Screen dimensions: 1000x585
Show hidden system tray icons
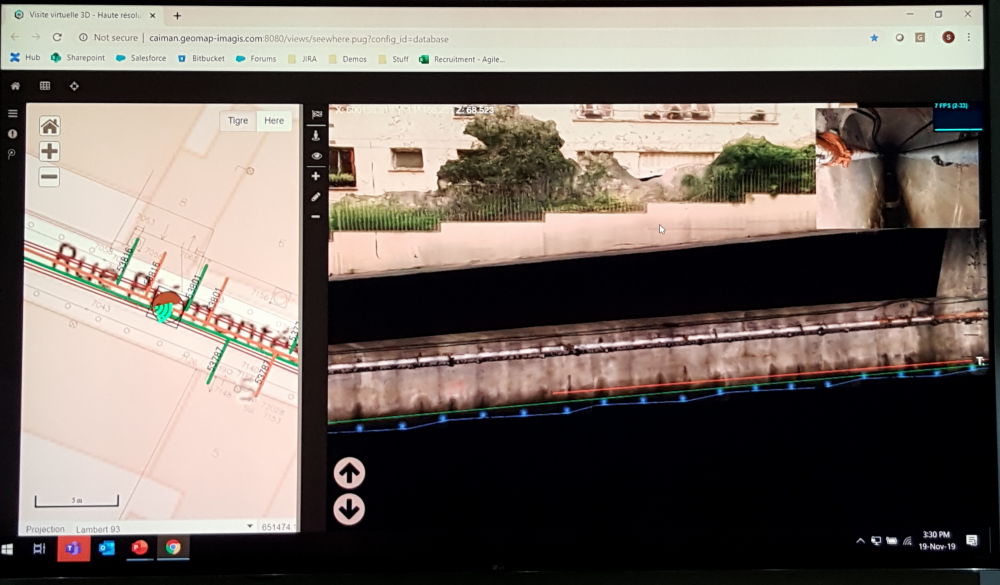pos(860,541)
